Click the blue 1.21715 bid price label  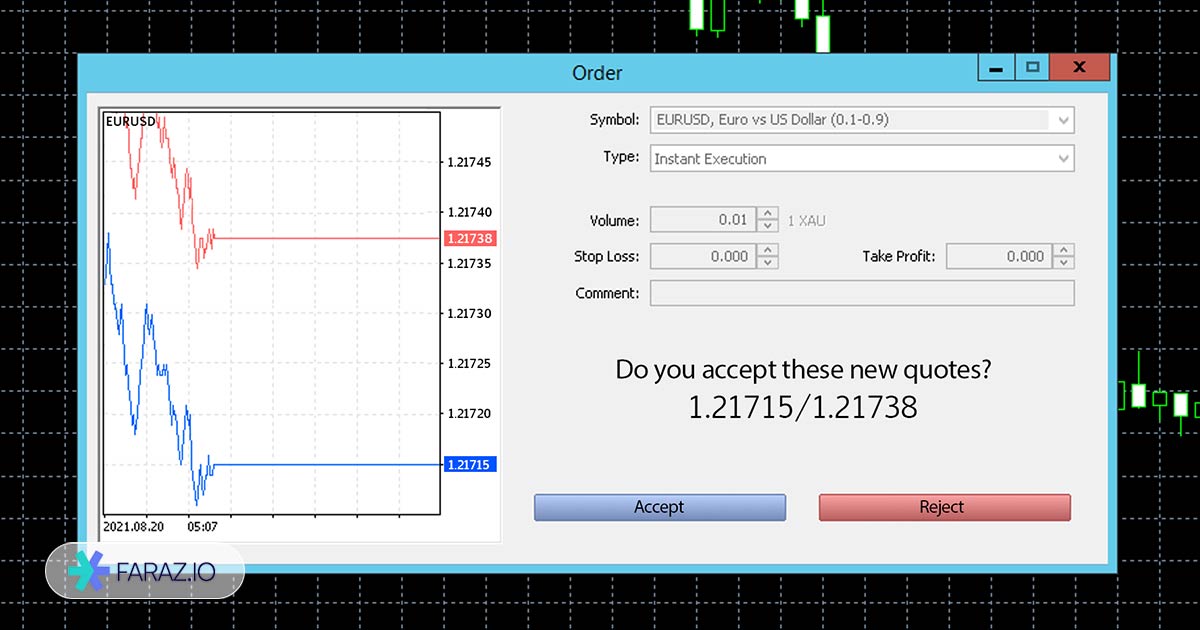[469, 464]
